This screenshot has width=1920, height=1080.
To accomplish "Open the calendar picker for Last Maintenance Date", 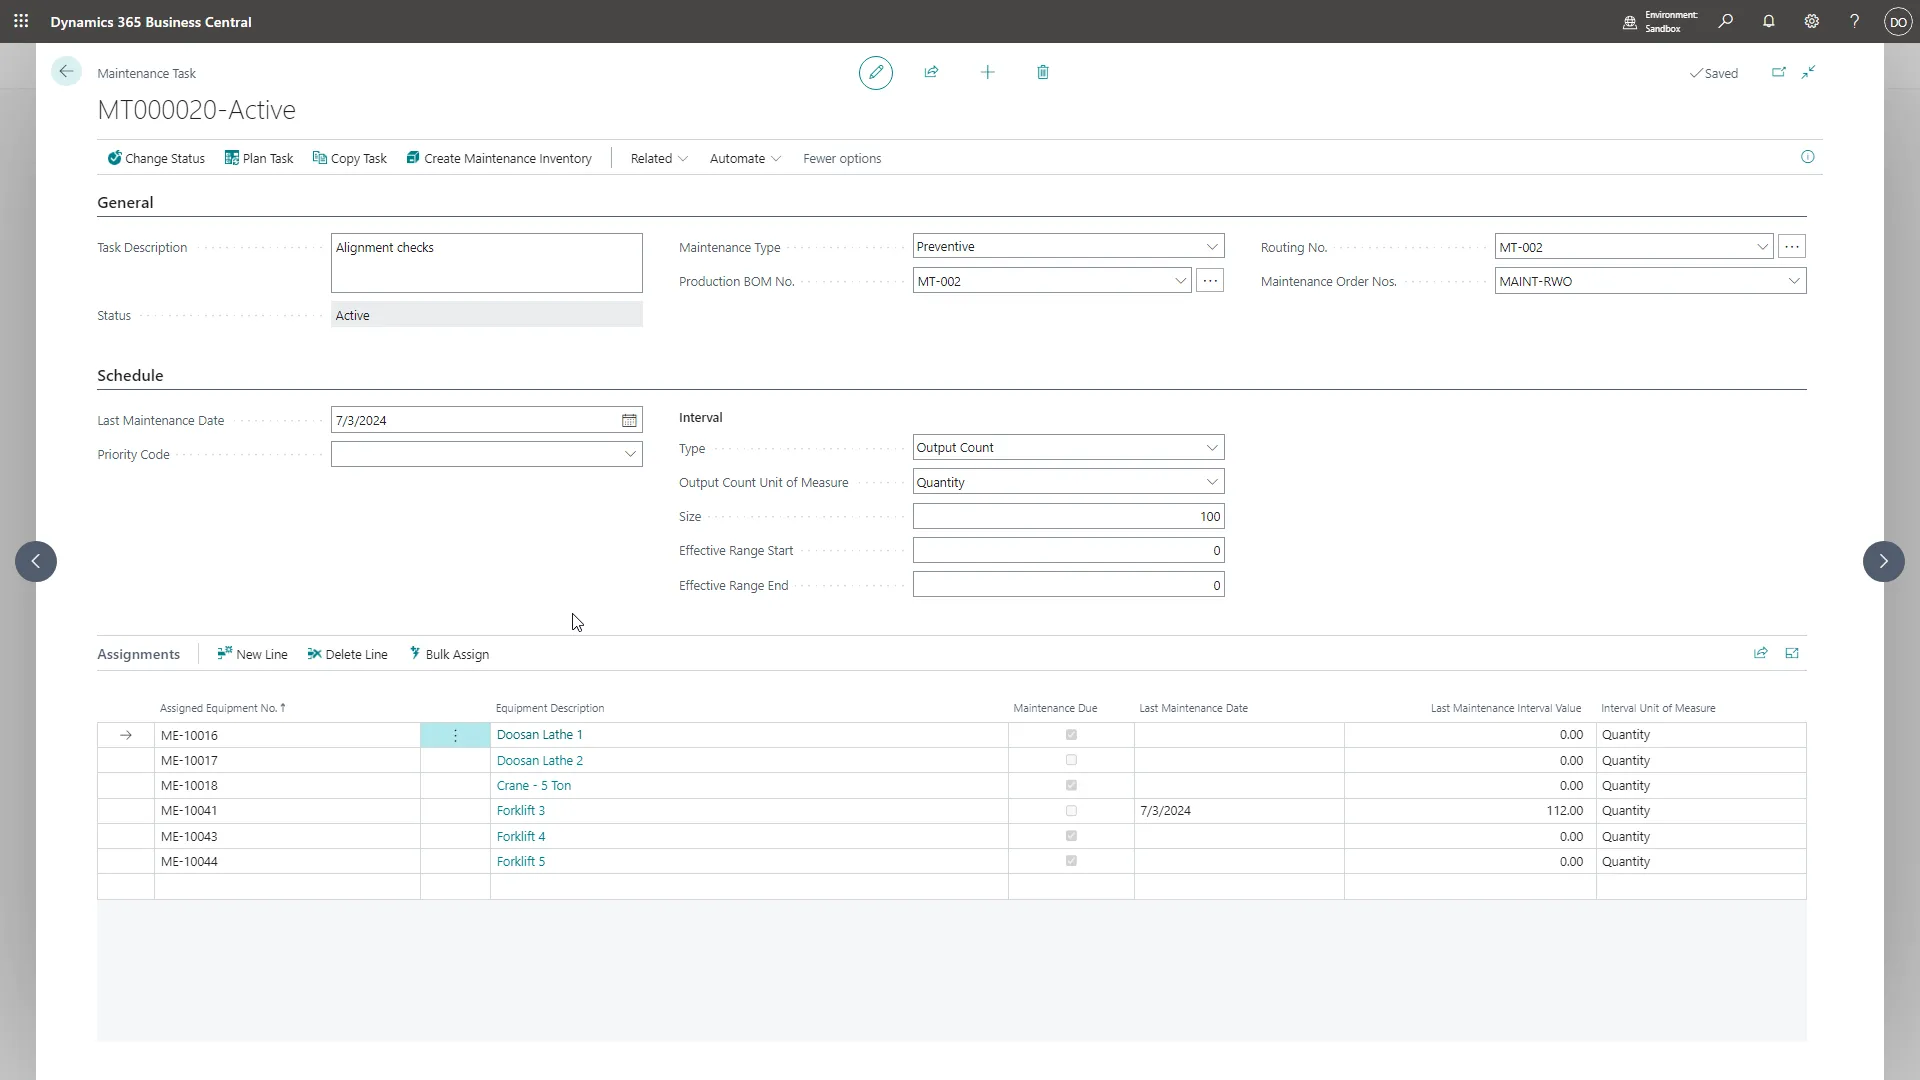I will (629, 421).
